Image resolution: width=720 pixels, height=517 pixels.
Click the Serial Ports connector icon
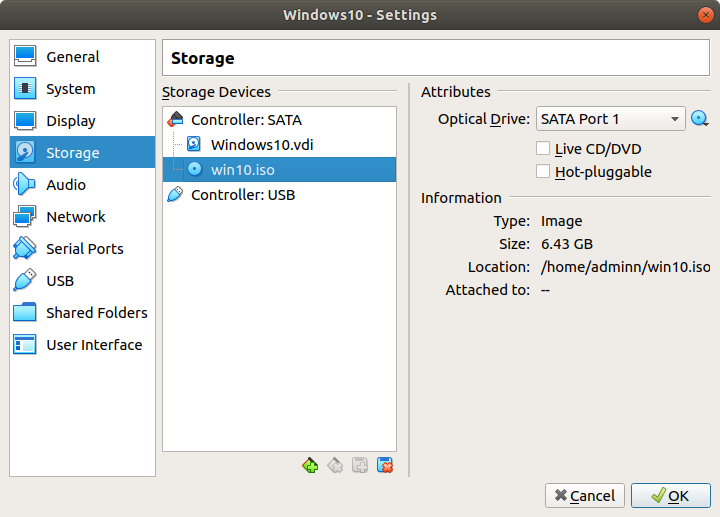point(25,248)
